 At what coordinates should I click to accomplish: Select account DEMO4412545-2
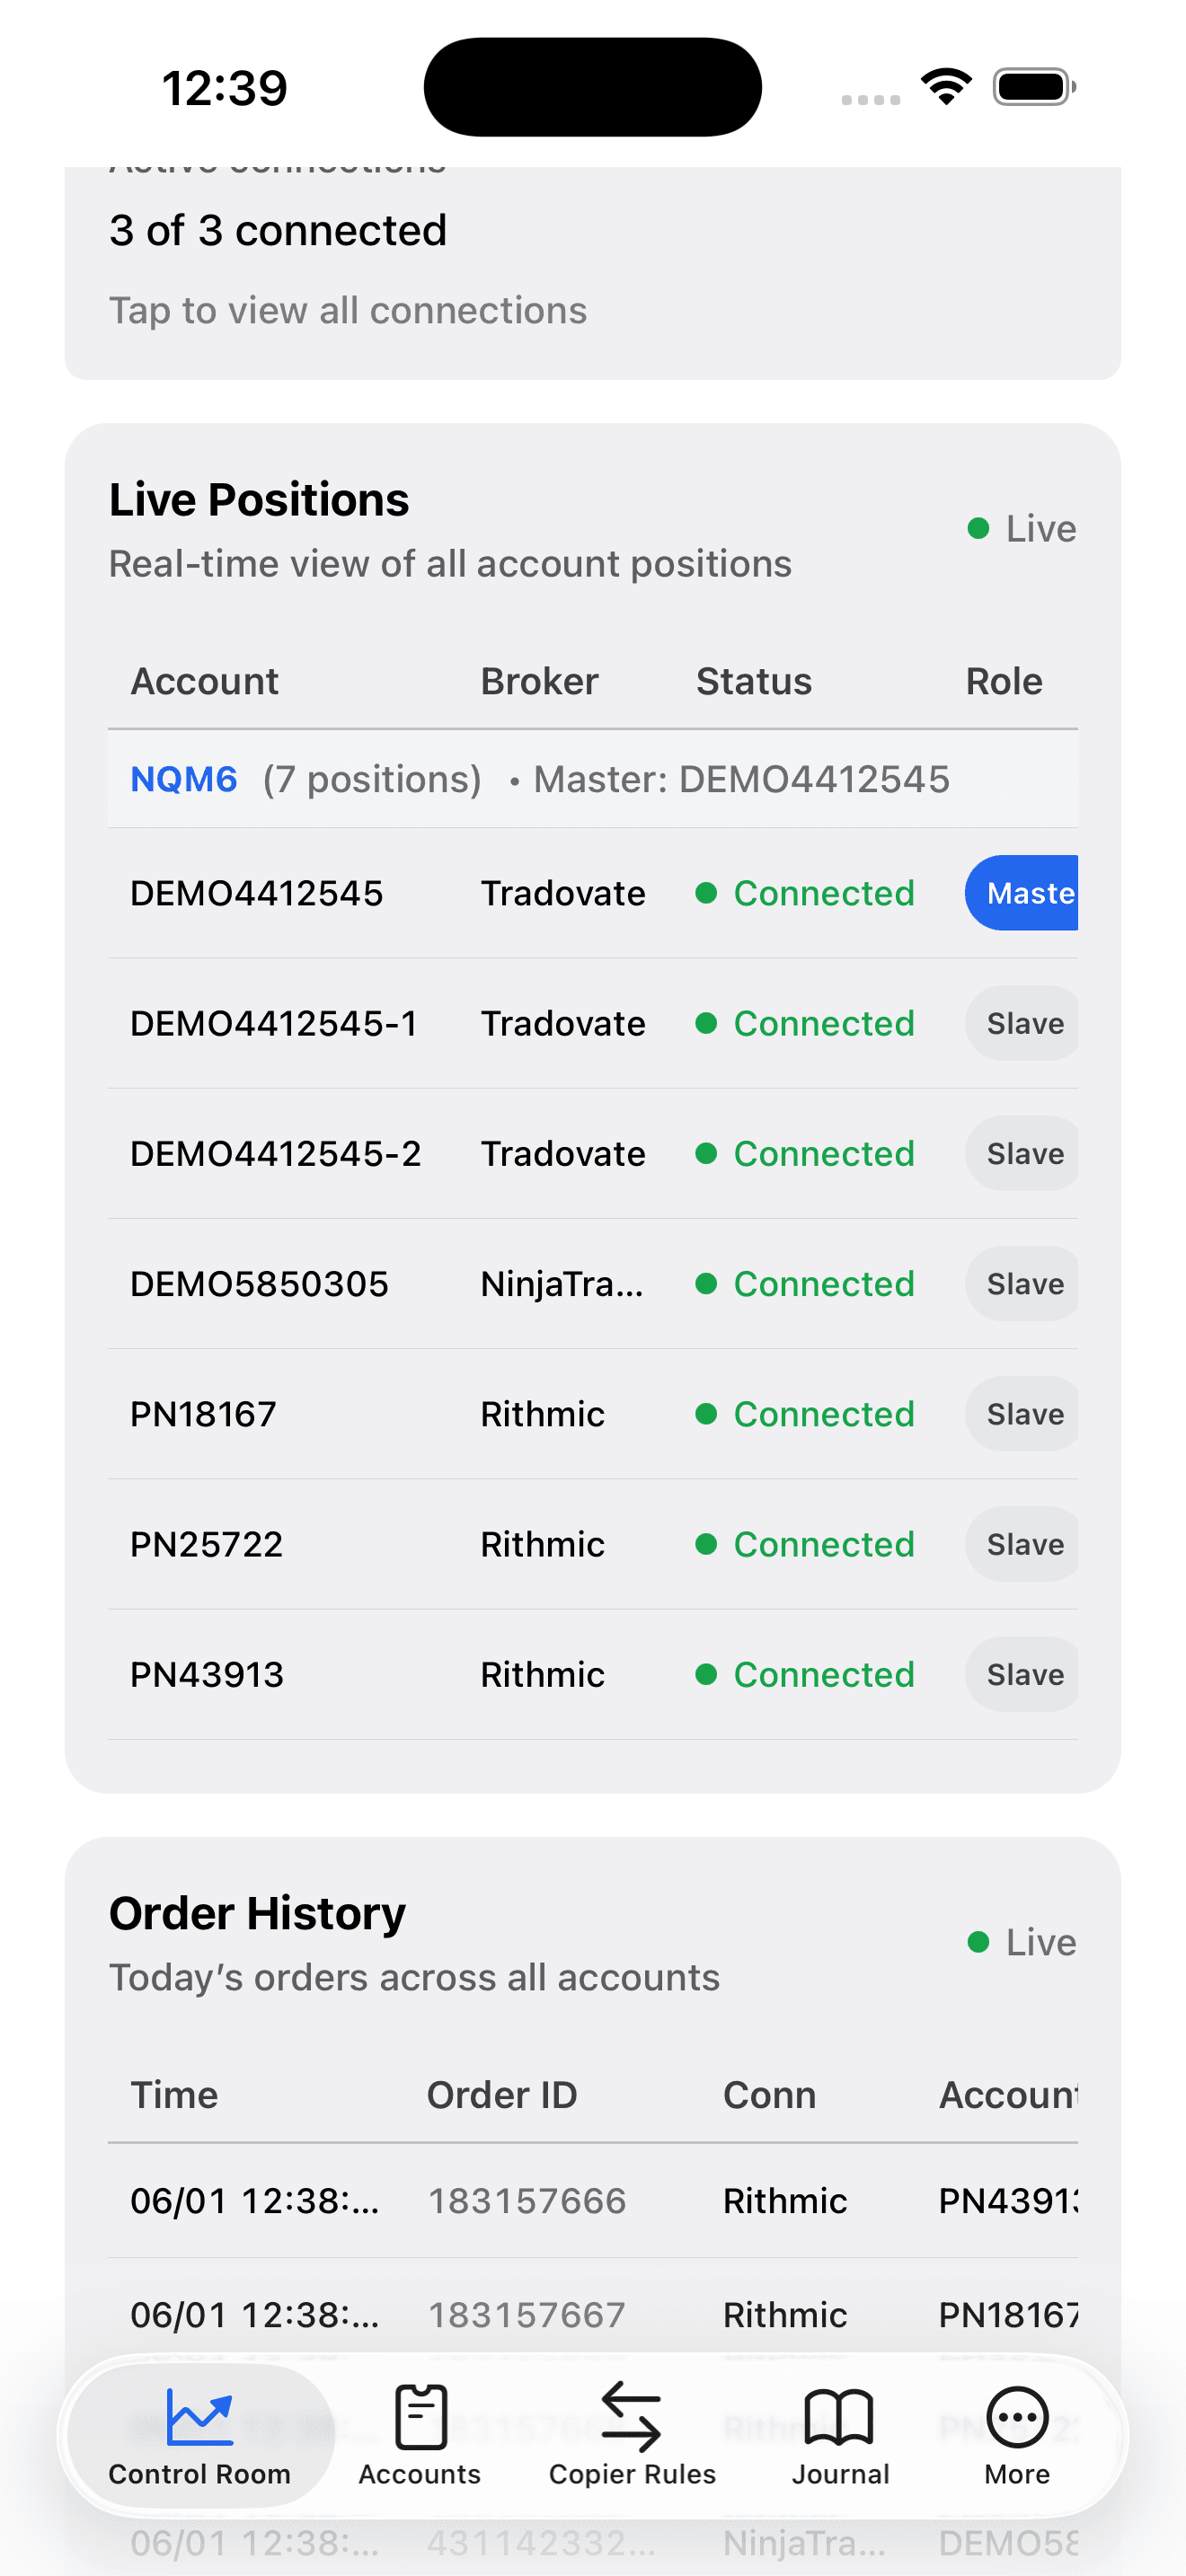point(276,1153)
